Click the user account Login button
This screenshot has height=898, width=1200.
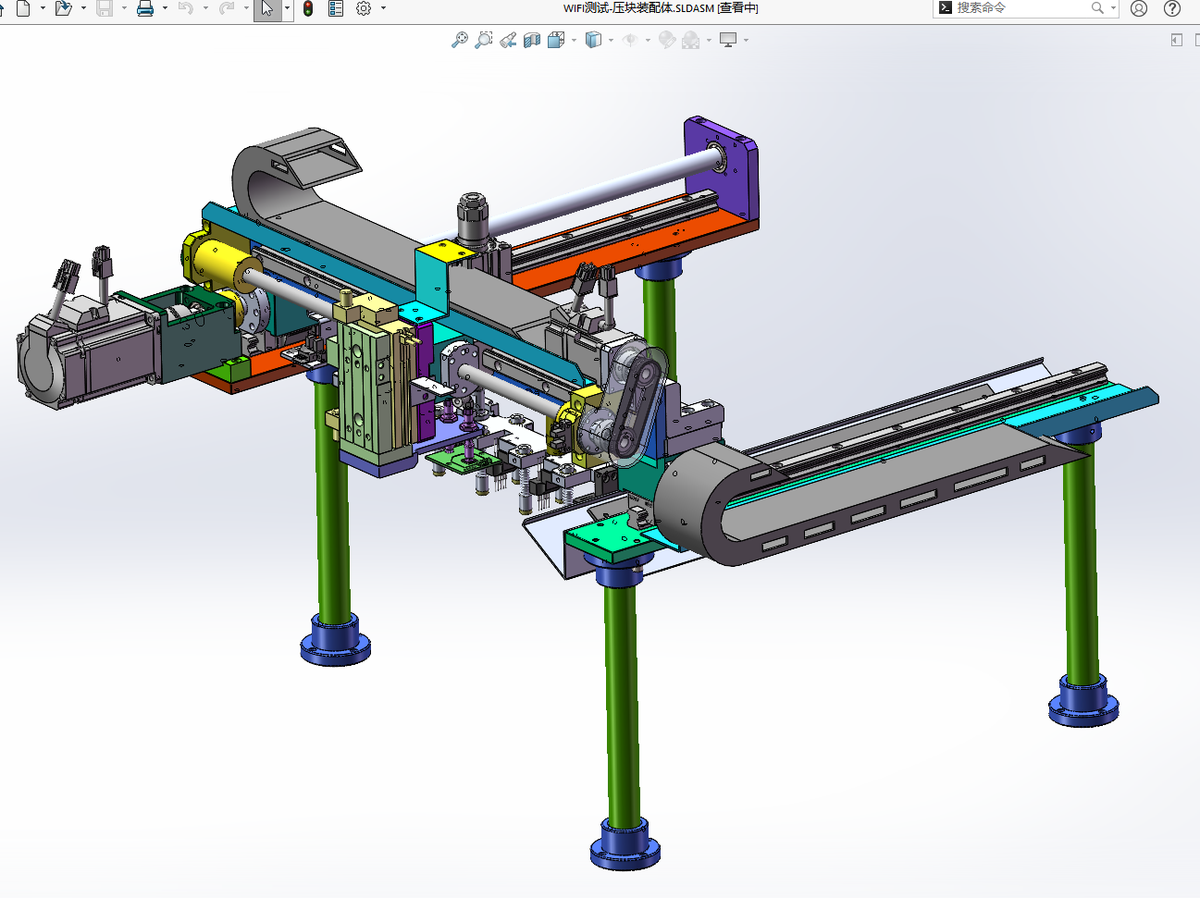coord(1139,9)
